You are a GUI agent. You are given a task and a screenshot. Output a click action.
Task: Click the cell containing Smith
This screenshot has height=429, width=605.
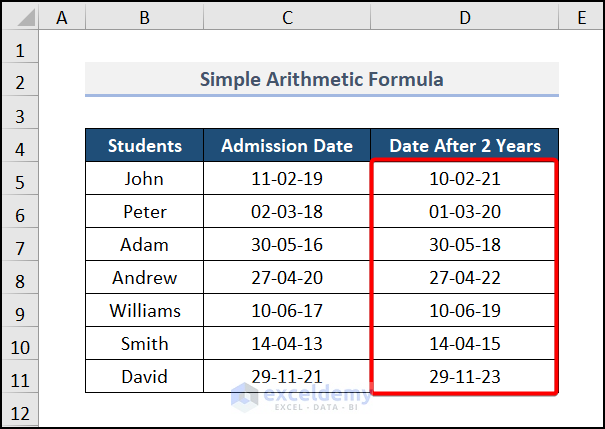pyautogui.click(x=144, y=344)
